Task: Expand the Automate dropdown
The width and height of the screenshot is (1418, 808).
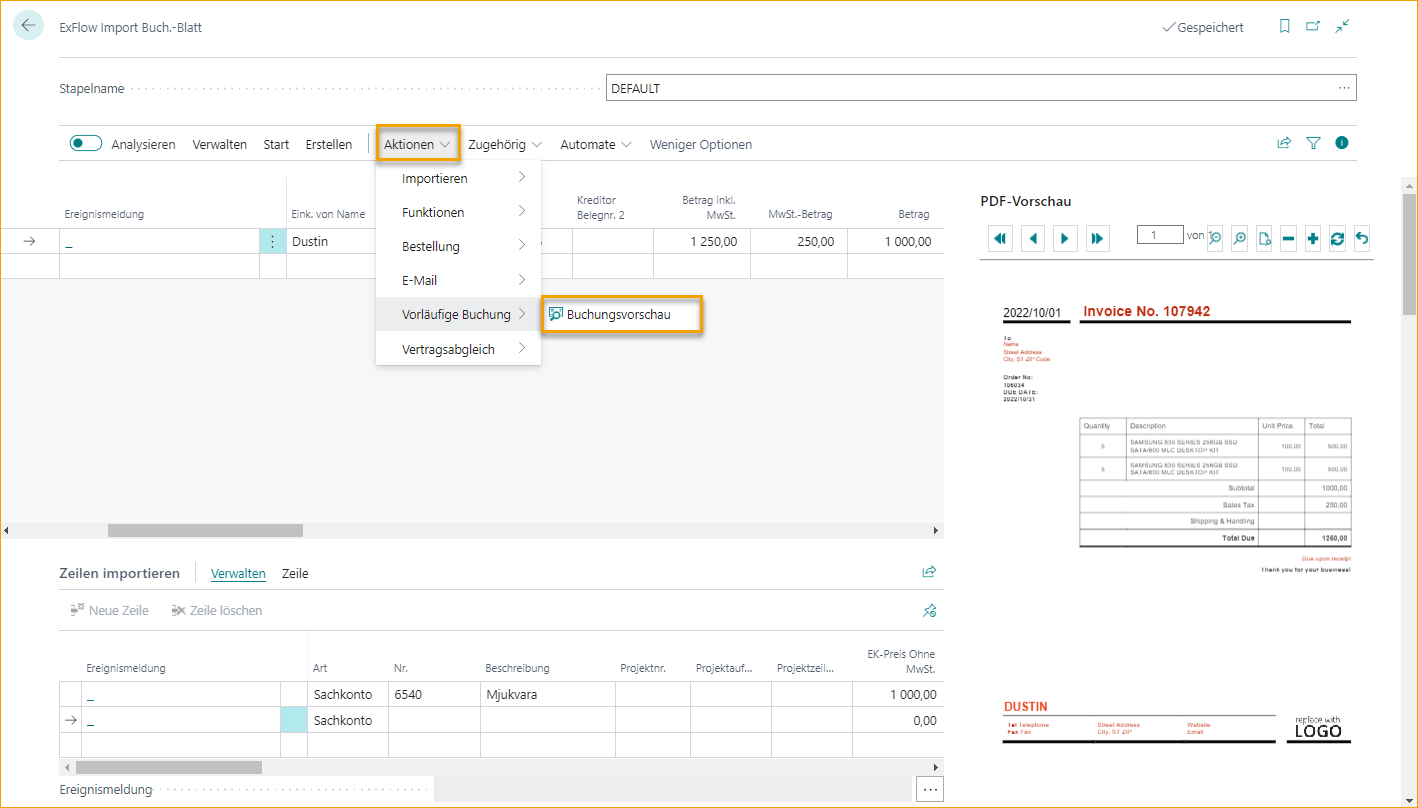Action: click(595, 144)
